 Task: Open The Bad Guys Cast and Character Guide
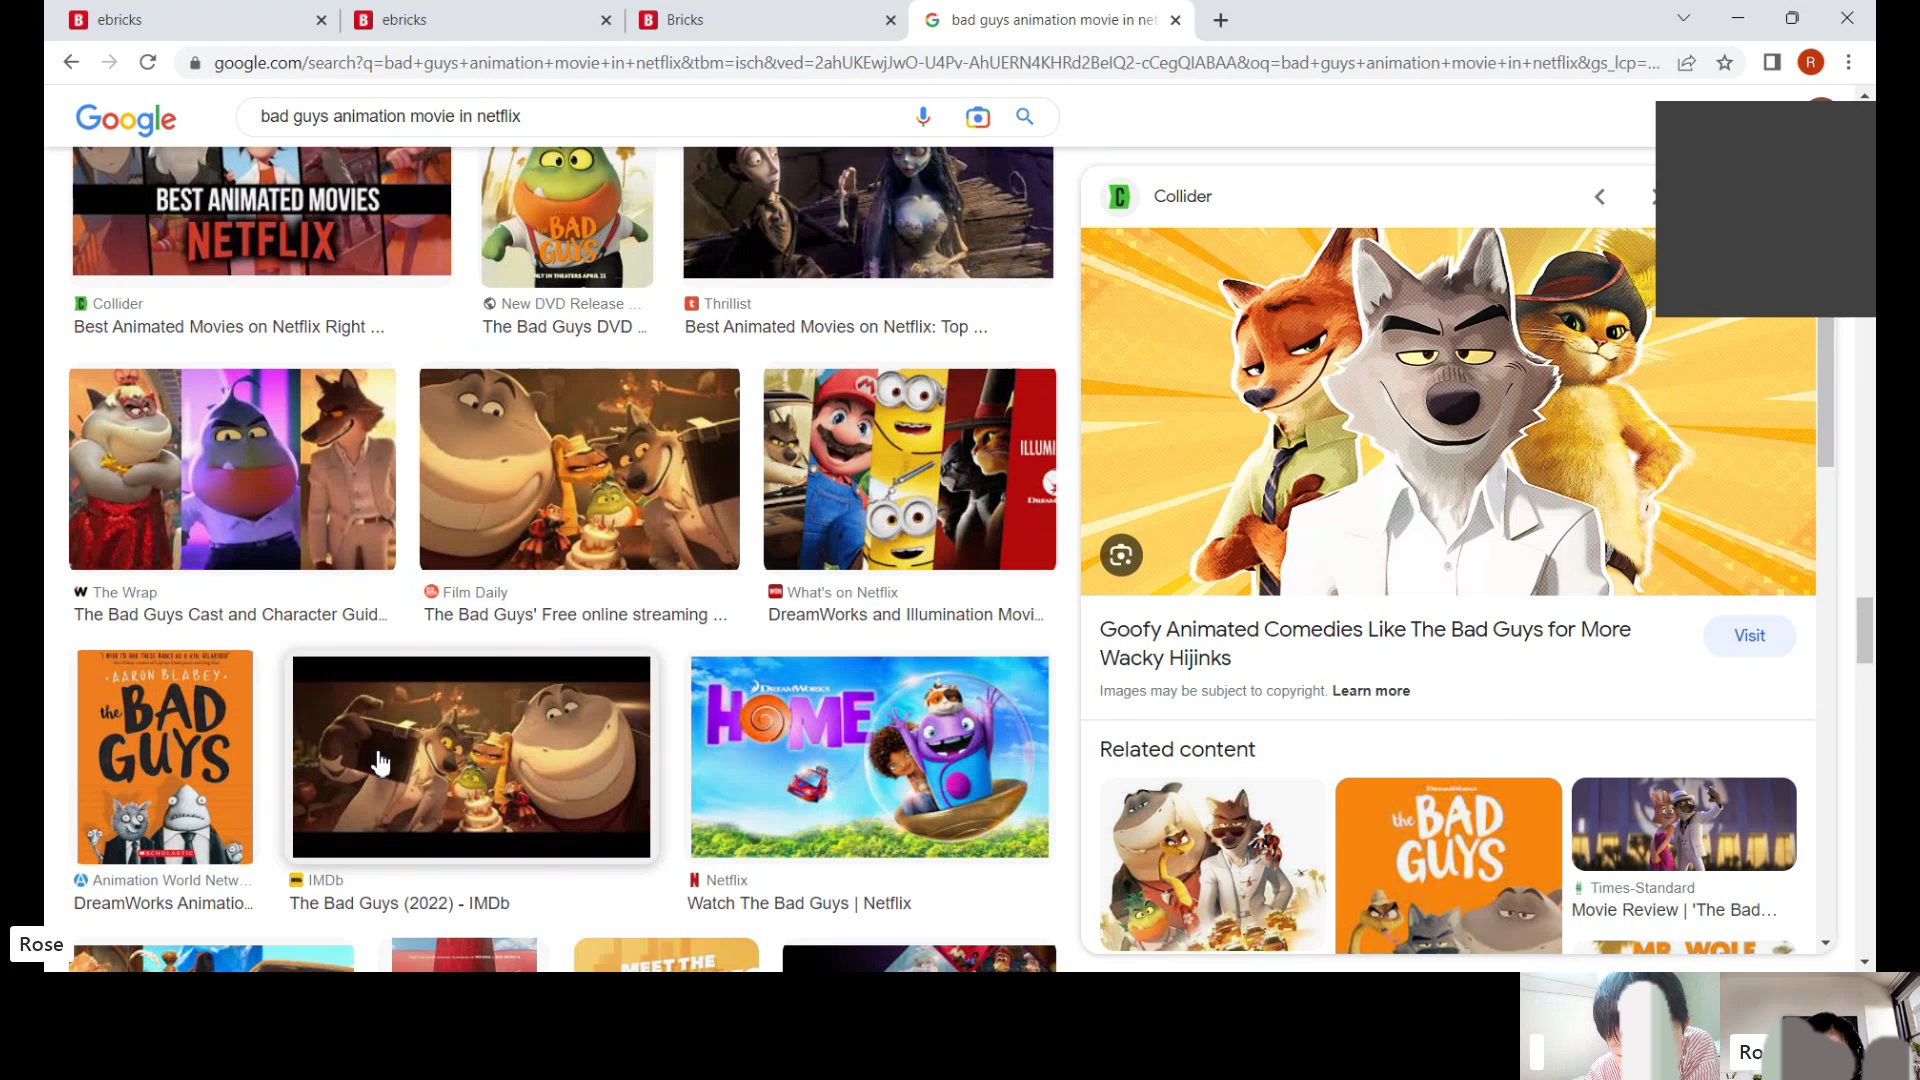pos(232,615)
